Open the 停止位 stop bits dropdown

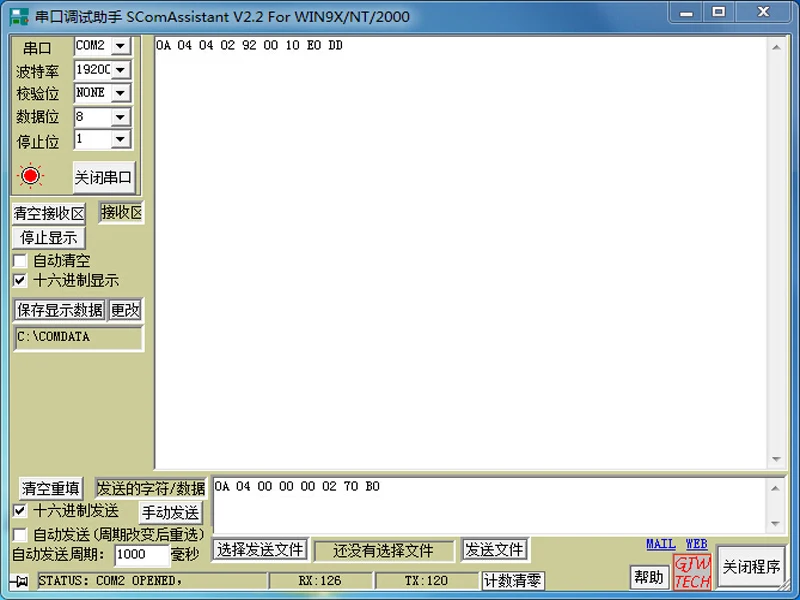coord(120,139)
